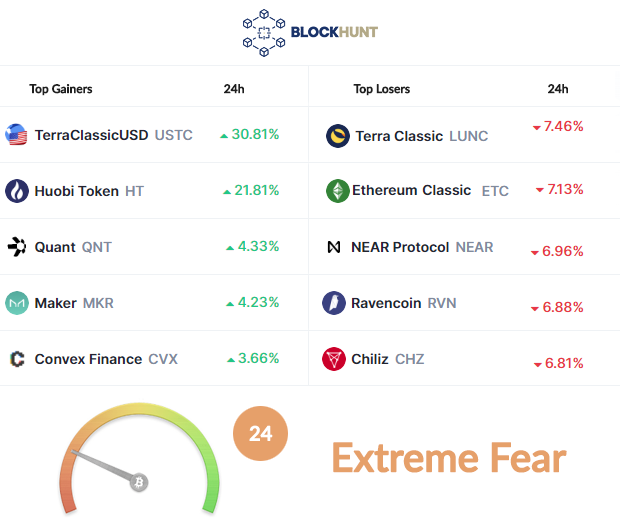This screenshot has height=520, width=620.
Task: Open the Huobi Token name link
Action: (x=76, y=191)
